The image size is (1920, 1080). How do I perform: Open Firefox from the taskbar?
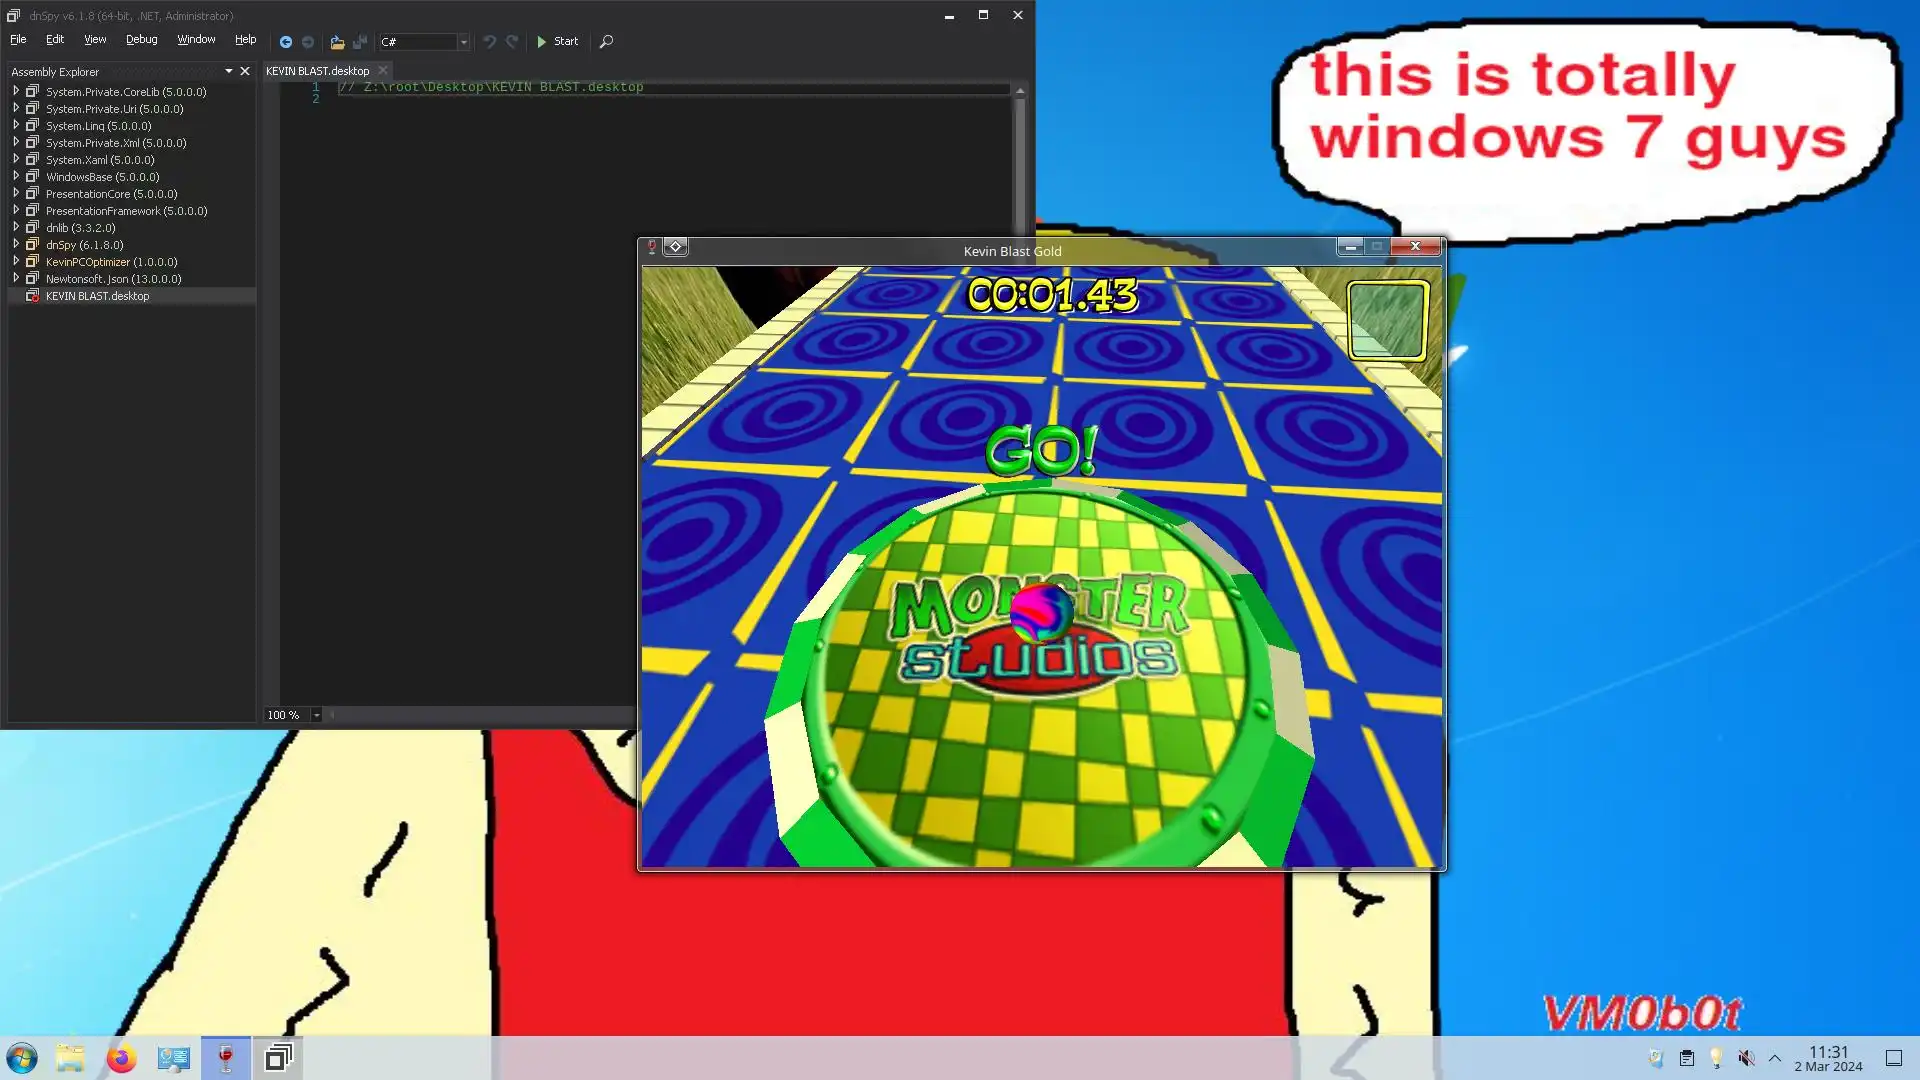(121, 1058)
